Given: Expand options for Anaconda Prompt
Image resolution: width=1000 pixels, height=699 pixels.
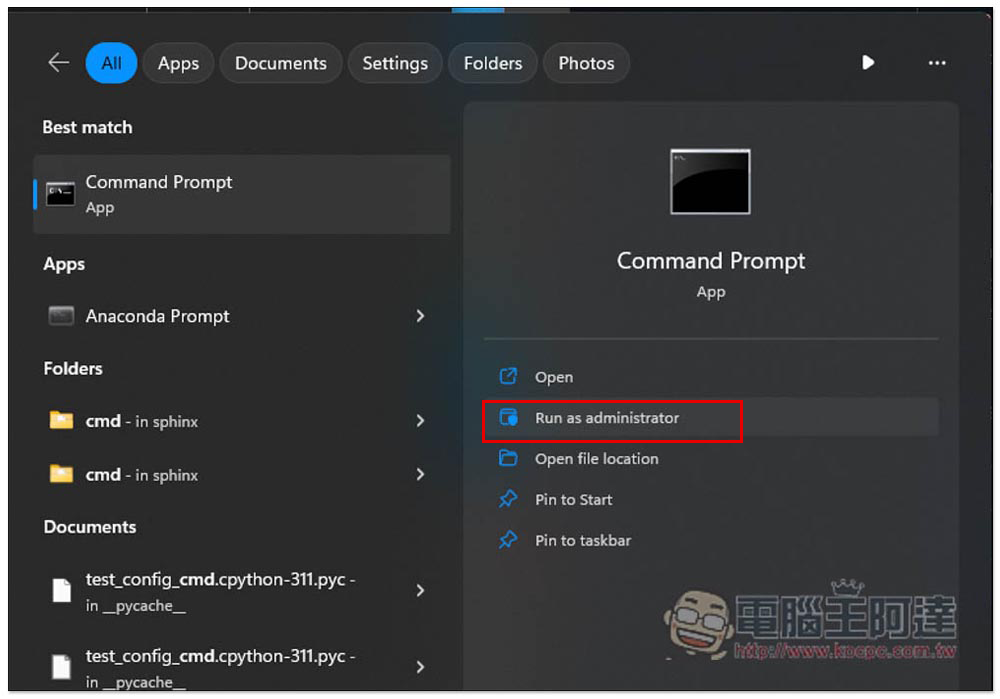Looking at the screenshot, I should tap(420, 316).
